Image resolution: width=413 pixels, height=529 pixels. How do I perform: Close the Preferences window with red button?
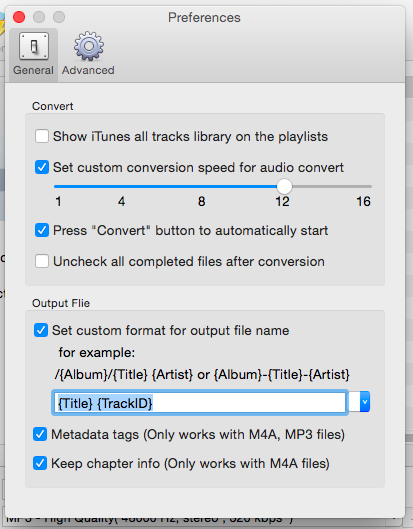point(19,17)
